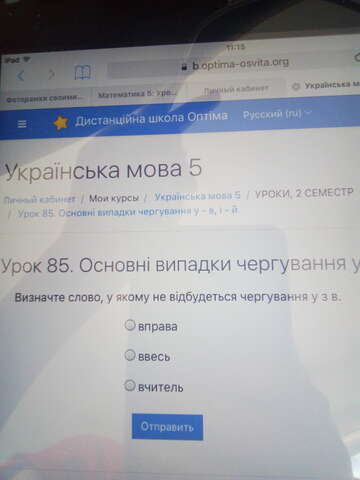Click Дистанційна школа Оптіма header title
360x480 pixels.
point(151,118)
